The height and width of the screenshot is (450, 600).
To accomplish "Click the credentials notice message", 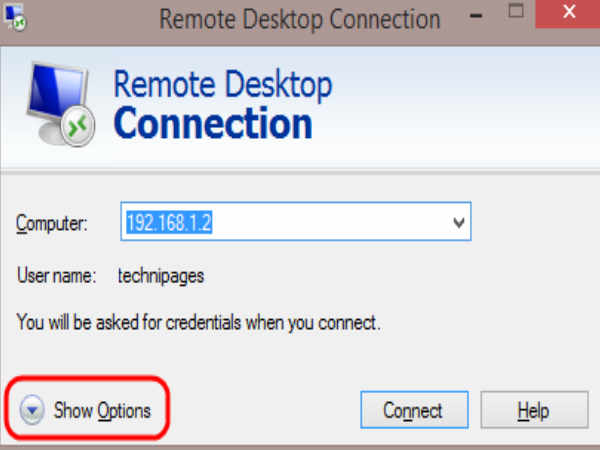I will [199, 323].
